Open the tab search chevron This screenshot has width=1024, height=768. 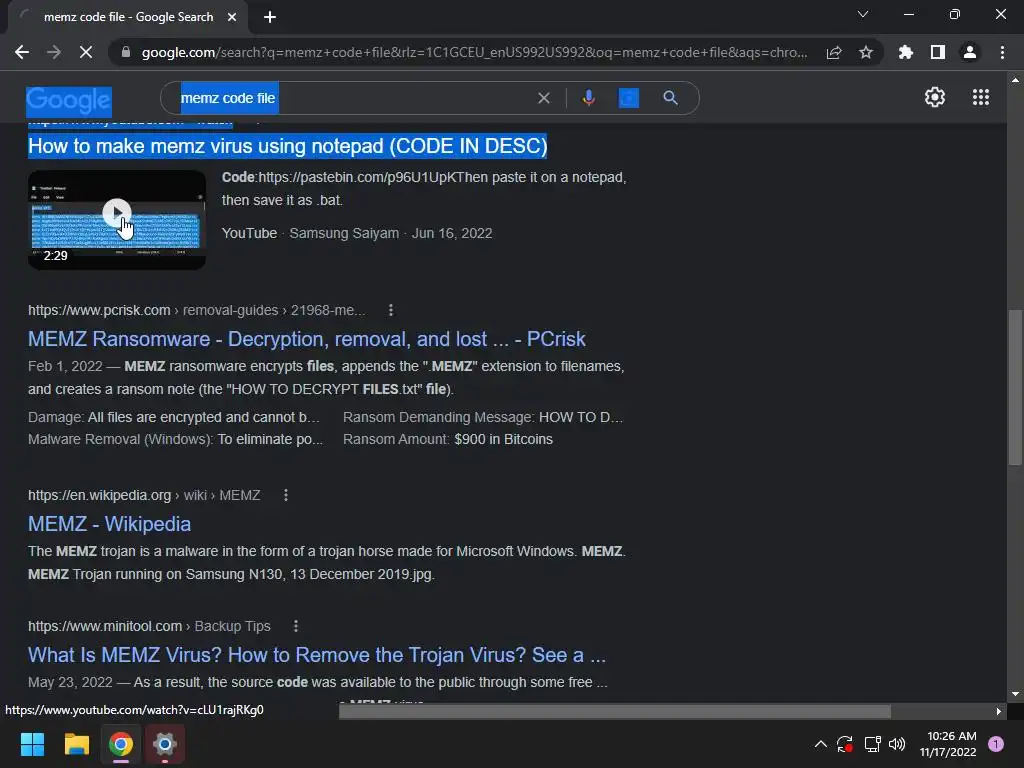863,14
